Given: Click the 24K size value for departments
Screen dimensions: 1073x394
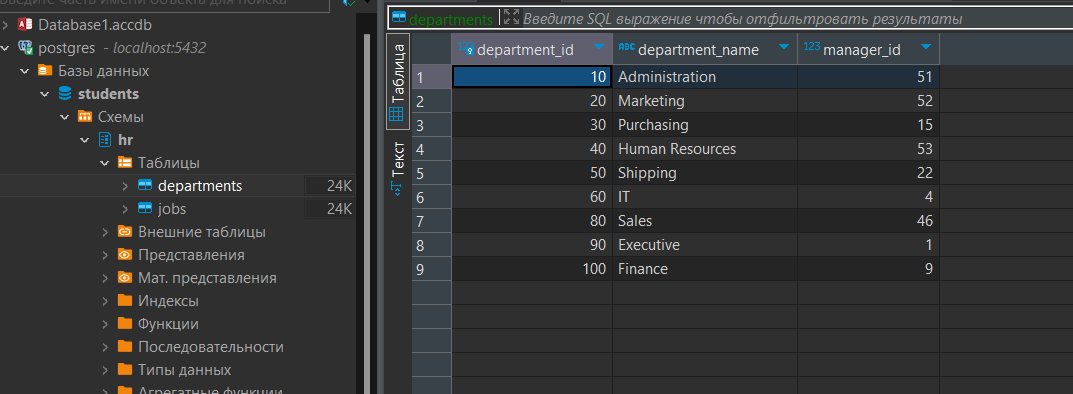Looking at the screenshot, I should [x=339, y=186].
